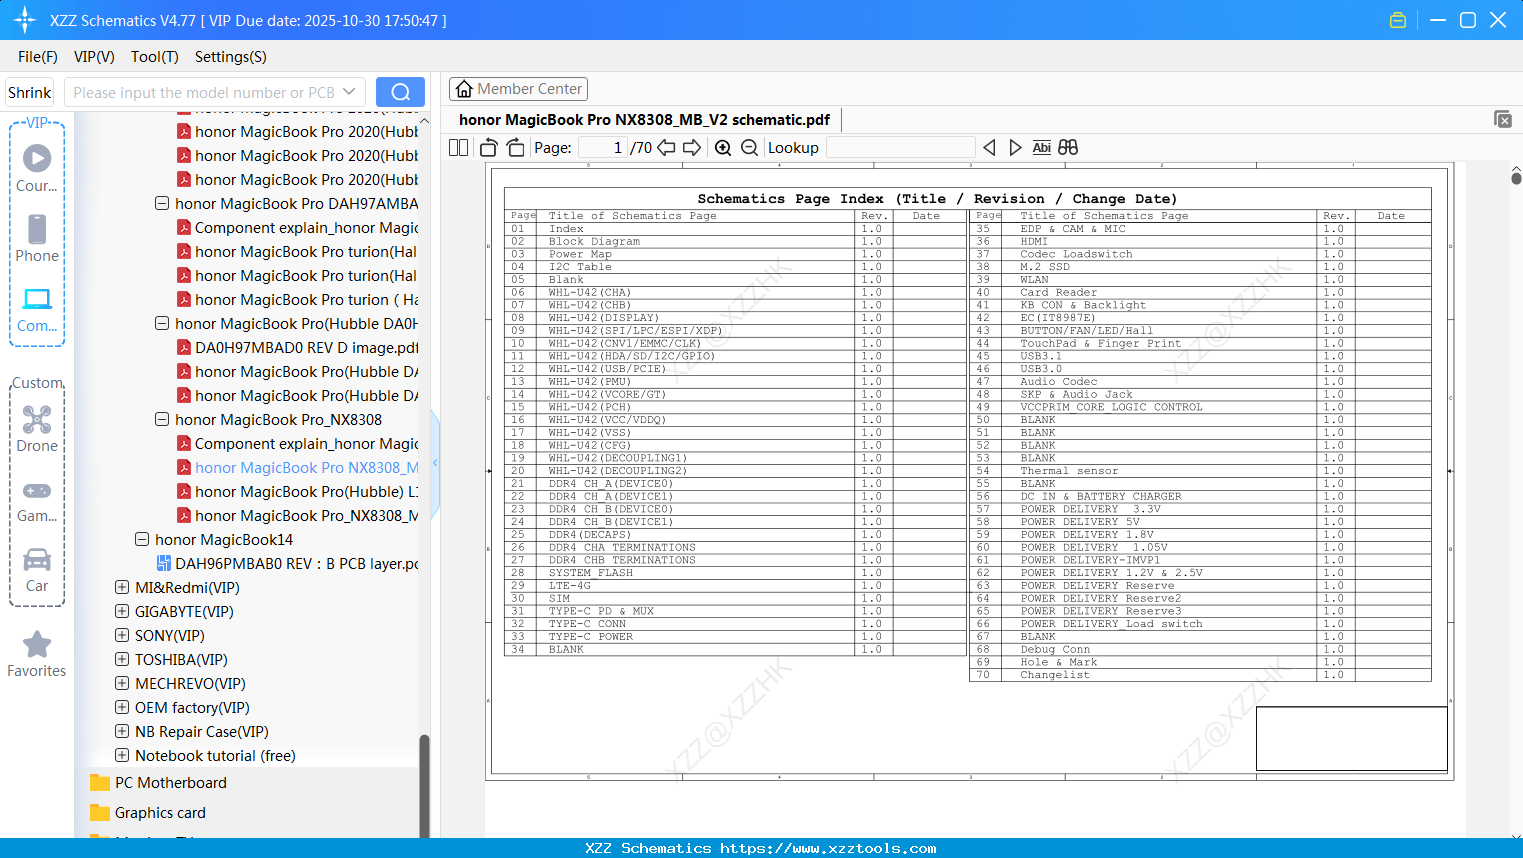
Task: Go to the next page arrow
Action: (x=692, y=148)
